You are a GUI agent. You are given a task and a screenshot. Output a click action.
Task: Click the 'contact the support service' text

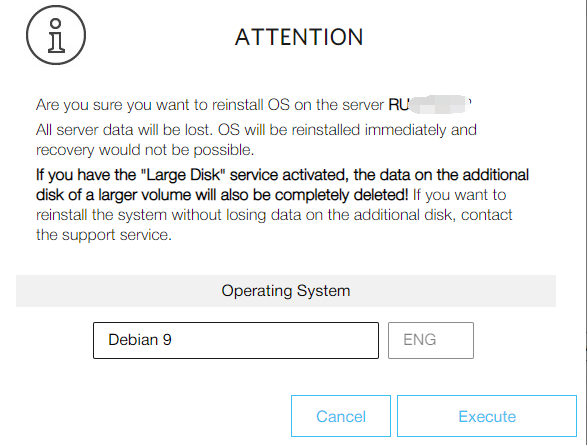274,225
